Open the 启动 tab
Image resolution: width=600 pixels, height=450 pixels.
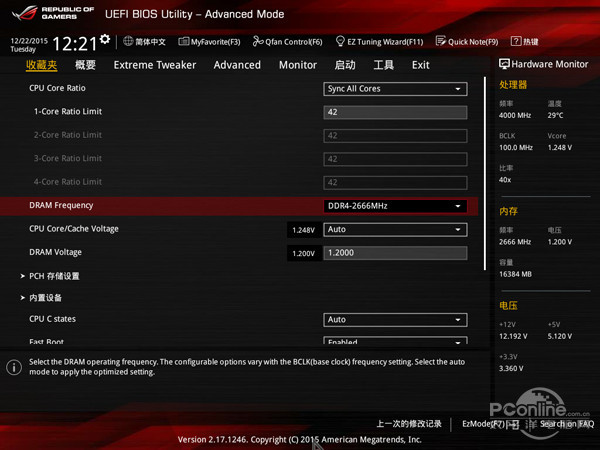click(x=345, y=65)
